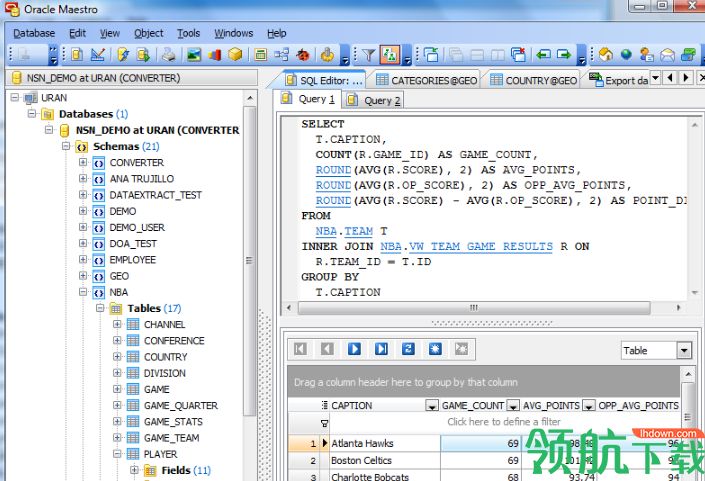Open the Windows menu
The width and height of the screenshot is (705, 481).
(x=233, y=33)
